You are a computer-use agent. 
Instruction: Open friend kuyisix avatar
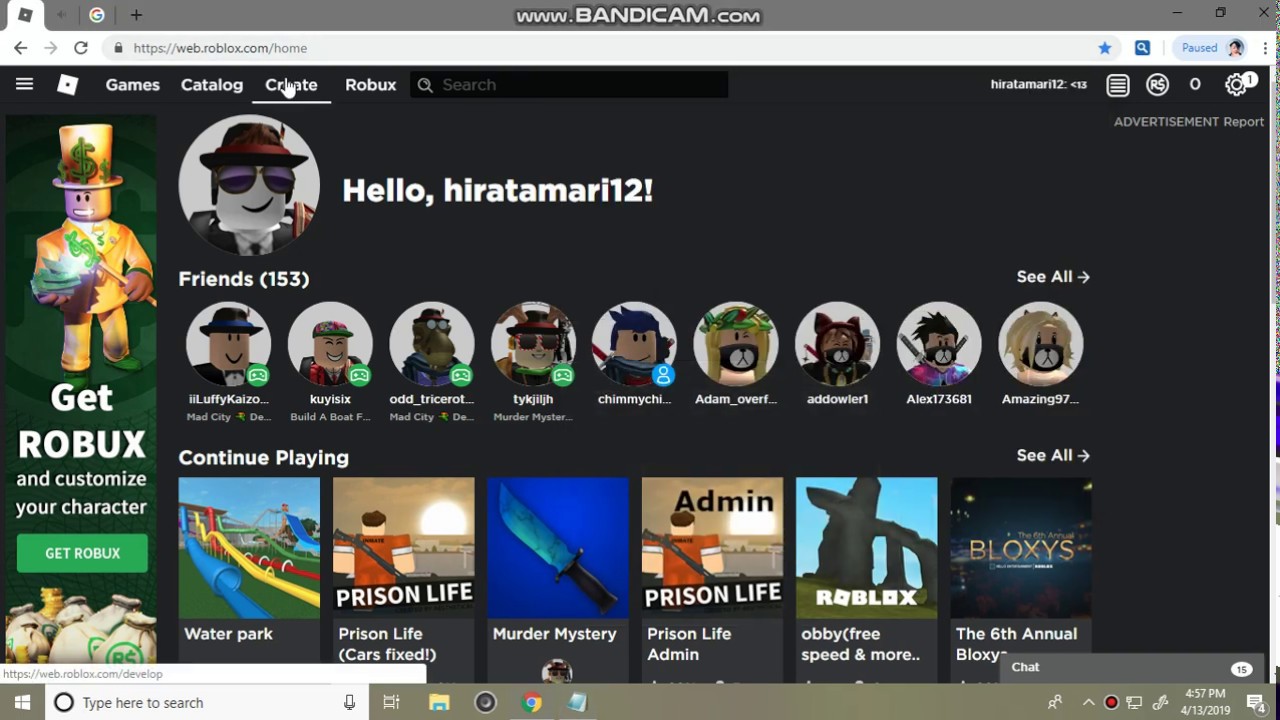click(330, 344)
